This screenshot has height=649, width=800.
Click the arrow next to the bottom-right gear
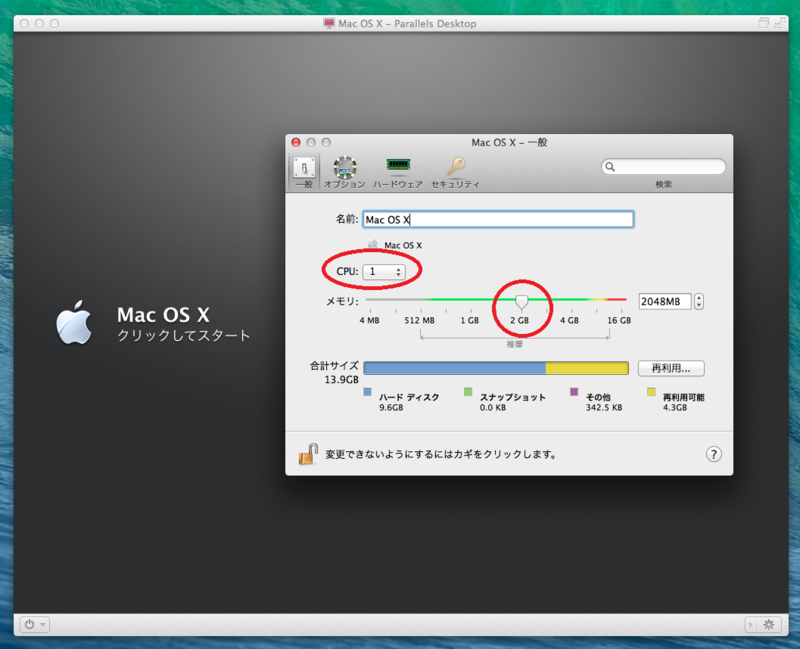point(750,624)
